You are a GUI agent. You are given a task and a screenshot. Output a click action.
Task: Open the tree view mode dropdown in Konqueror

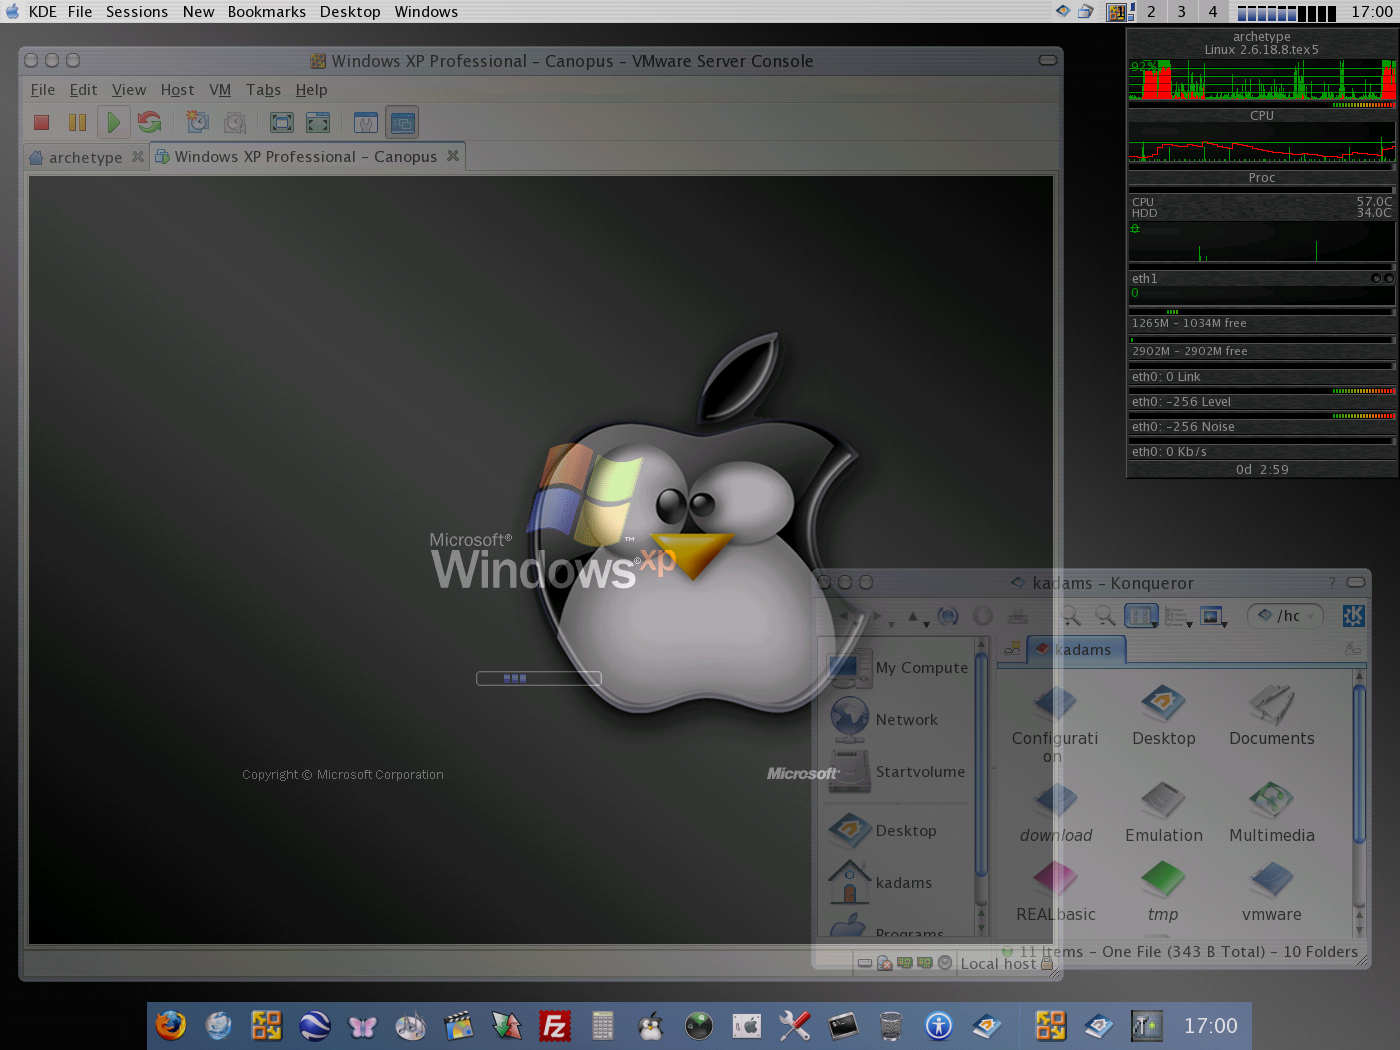1190,624
